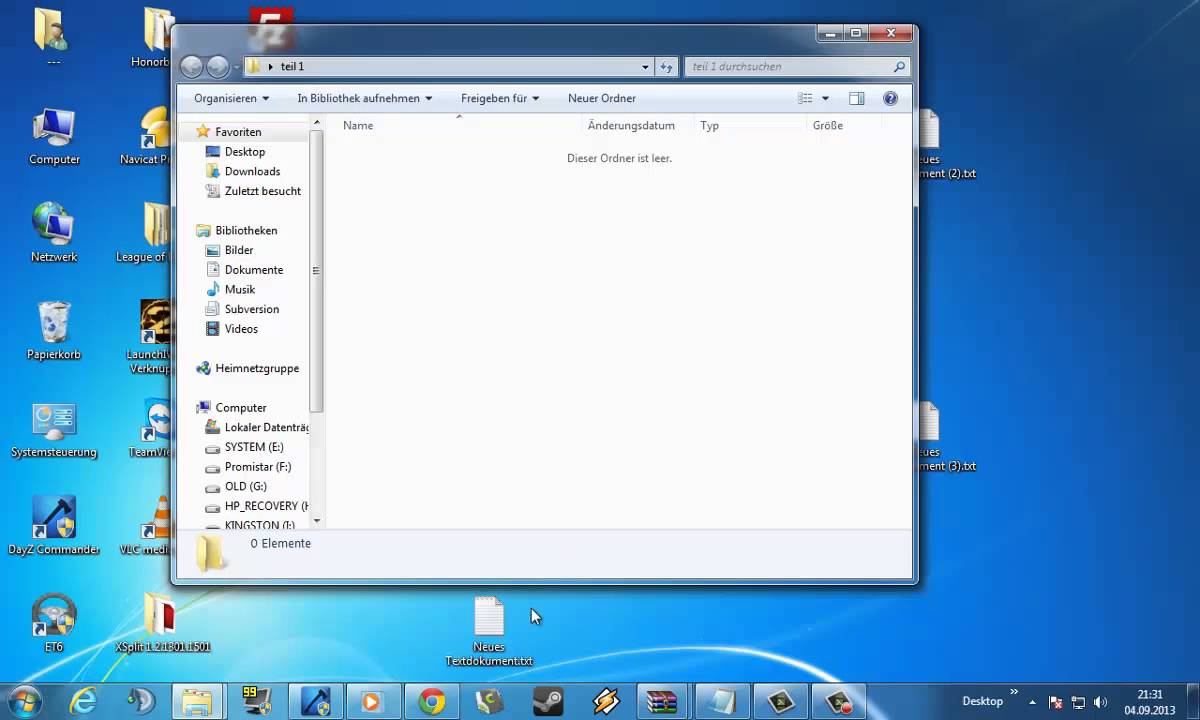Create a folder with Neuer Ordner

tap(602, 98)
